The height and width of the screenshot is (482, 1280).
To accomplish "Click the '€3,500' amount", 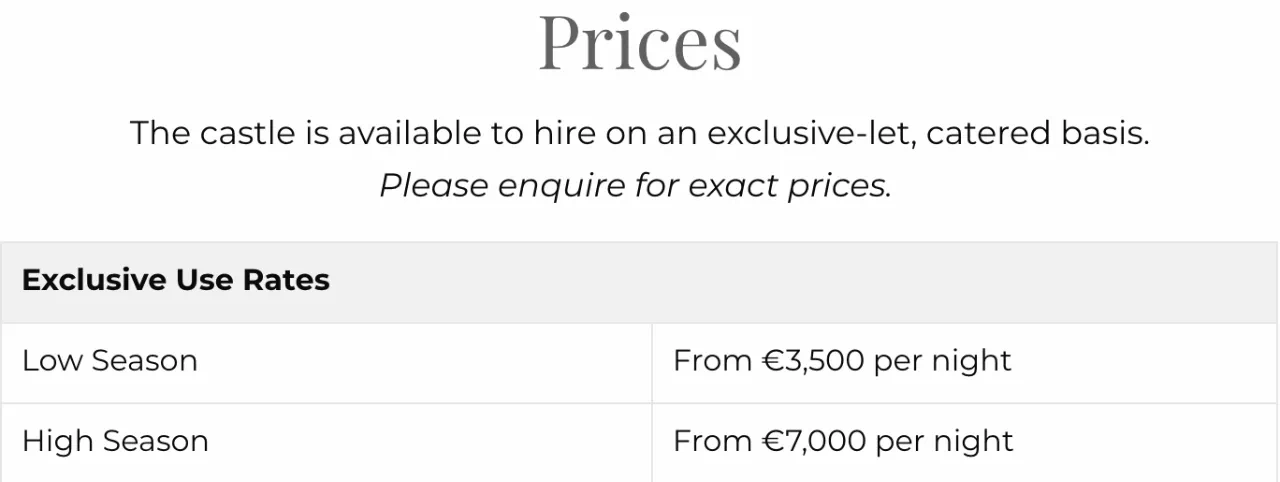I will coord(813,360).
